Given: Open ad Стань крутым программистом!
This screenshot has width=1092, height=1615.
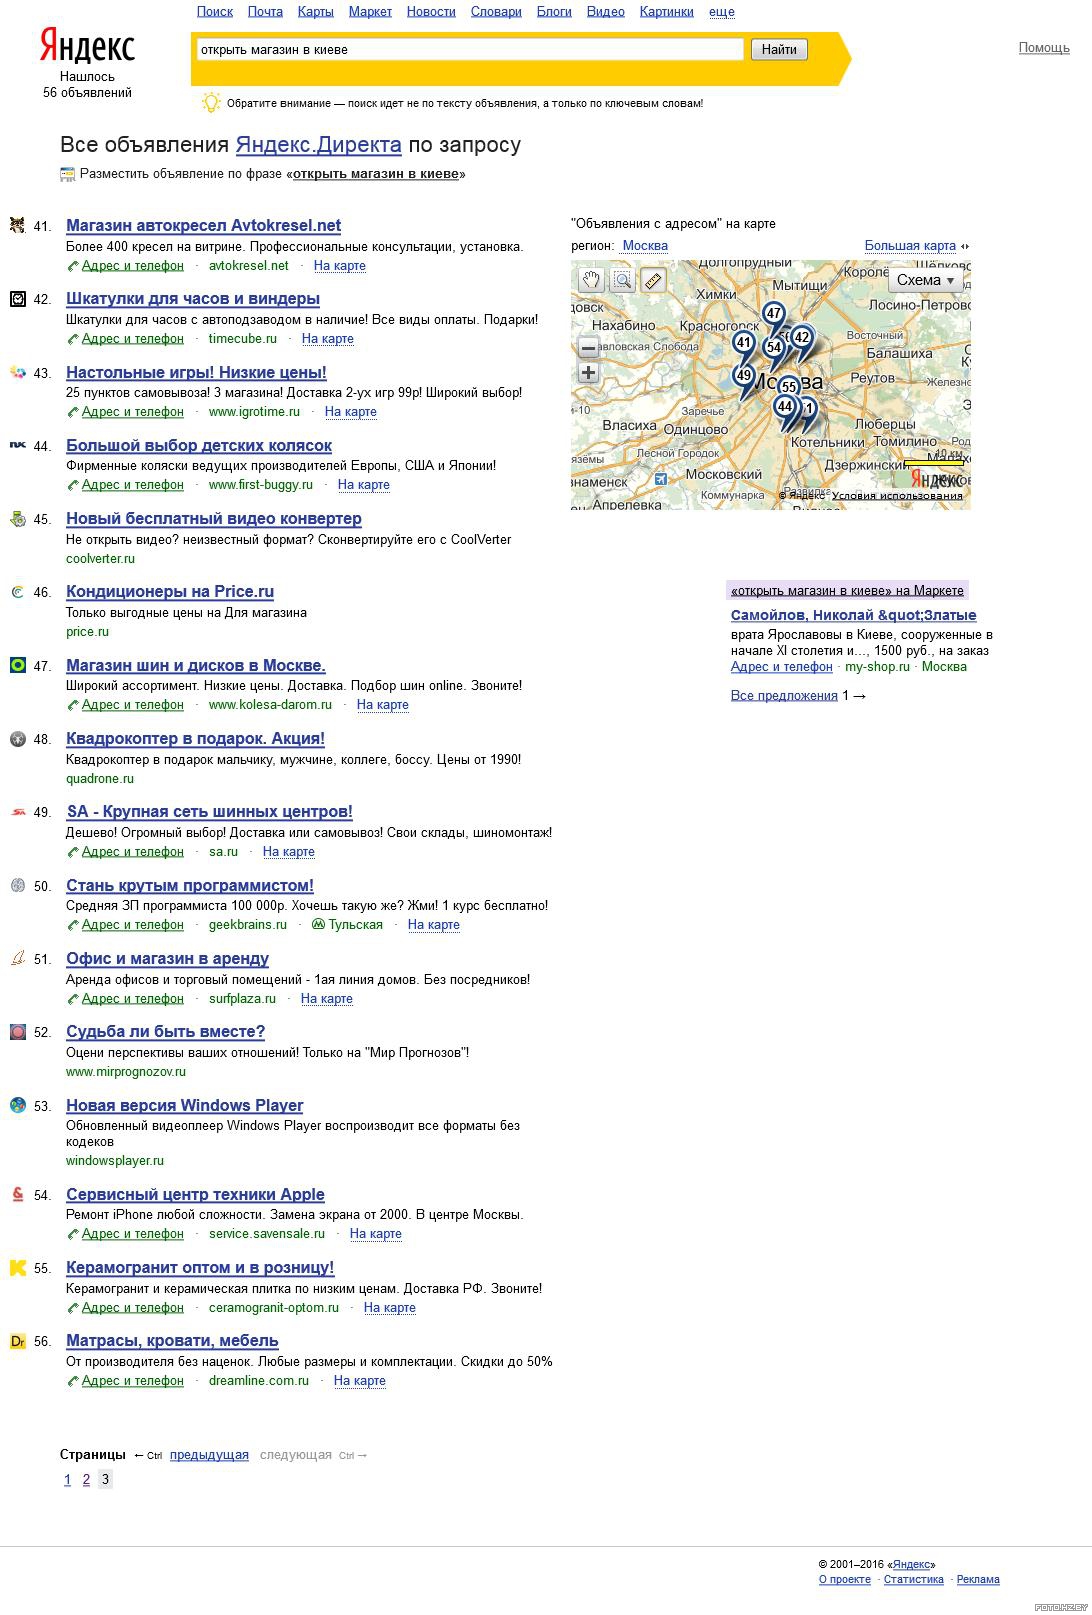Looking at the screenshot, I should [190, 885].
